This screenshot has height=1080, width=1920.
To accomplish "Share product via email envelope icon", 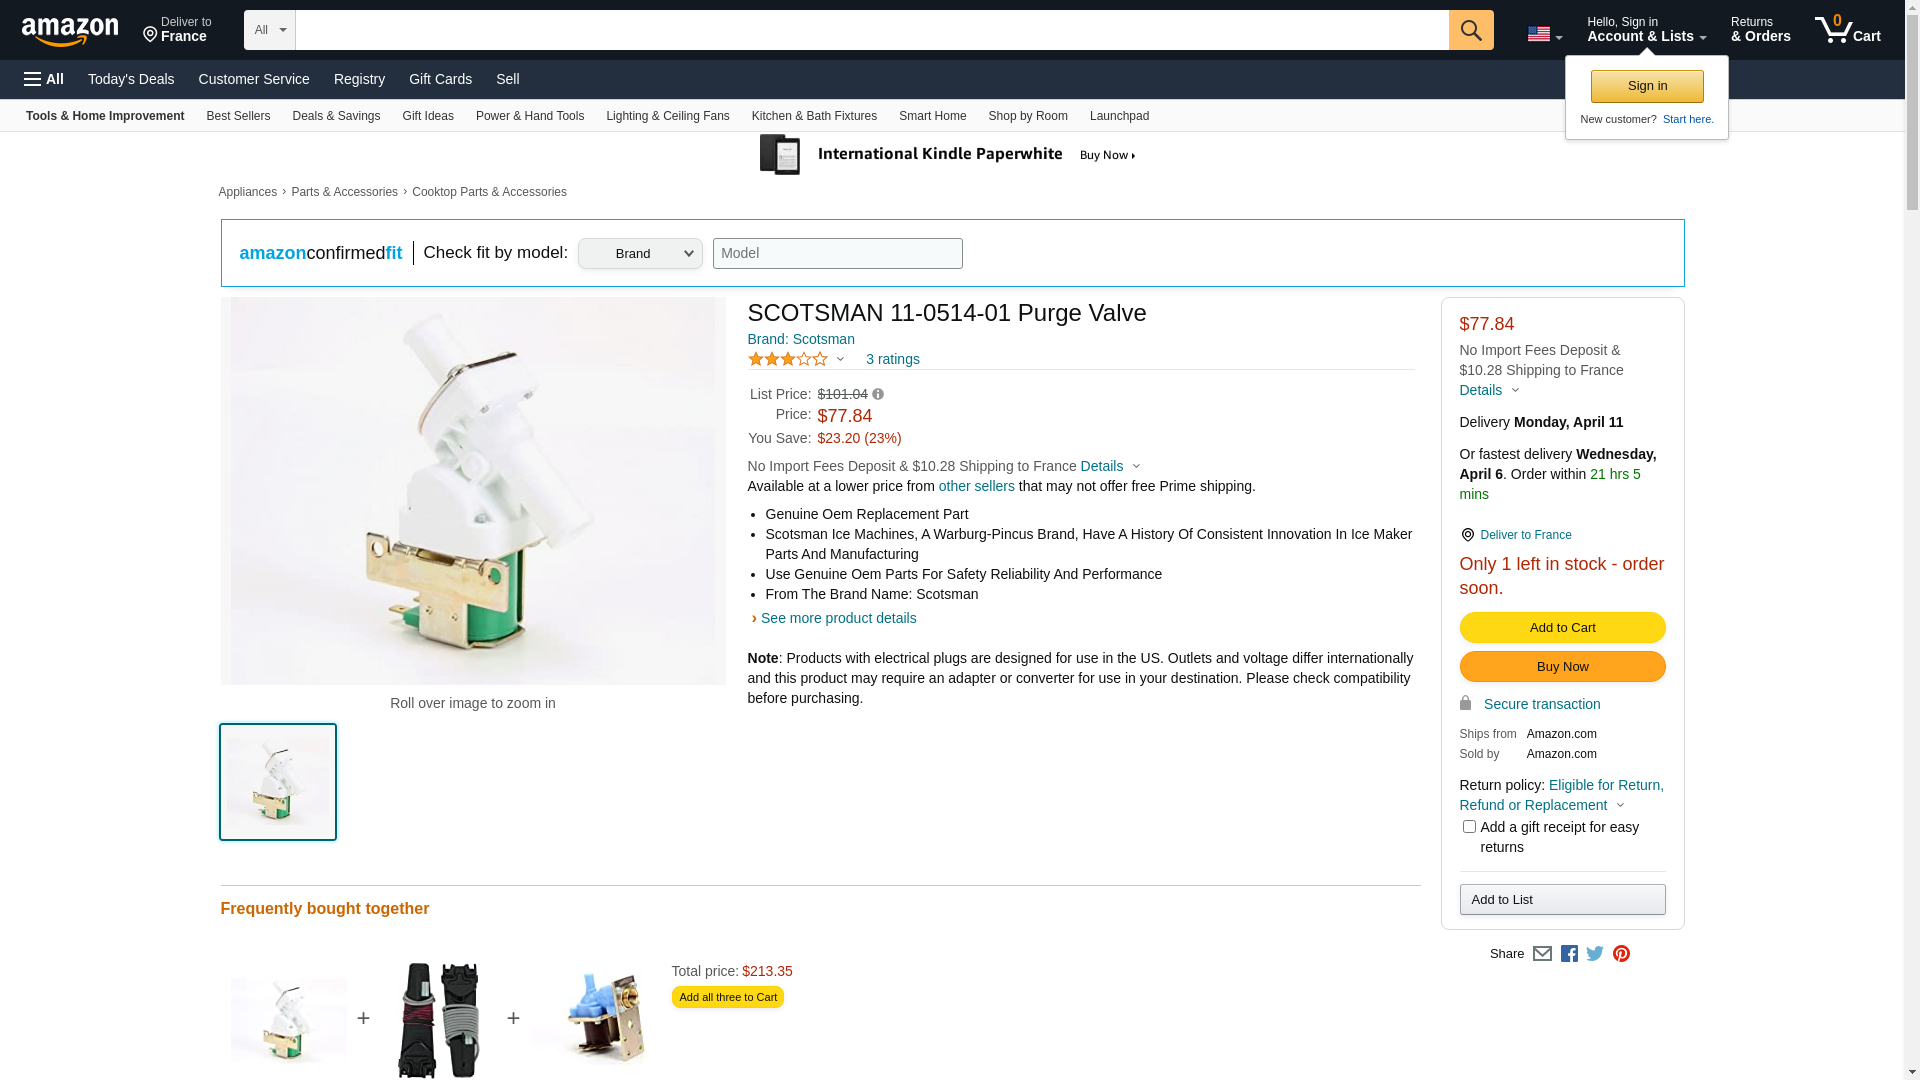I will [1542, 954].
